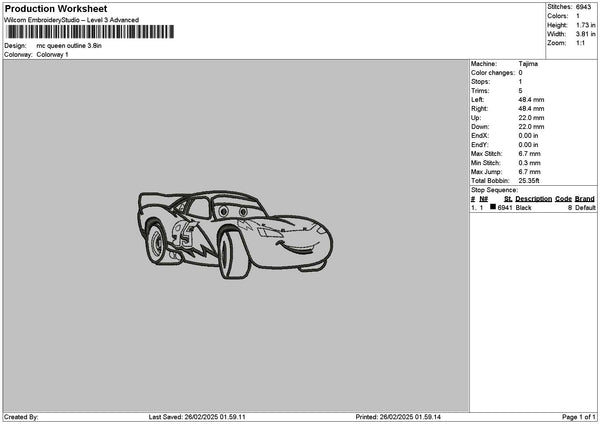The width and height of the screenshot is (600, 424).
Task: Click the Right value 48.4 mm
Action: 531,109
